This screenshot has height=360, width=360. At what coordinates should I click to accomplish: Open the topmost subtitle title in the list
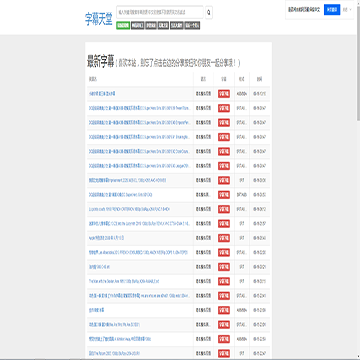pyautogui.click(x=102, y=94)
